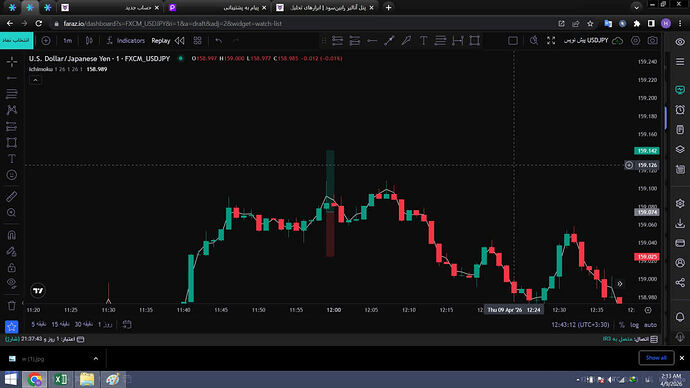
Task: Redo the chart action
Action: tap(236, 40)
